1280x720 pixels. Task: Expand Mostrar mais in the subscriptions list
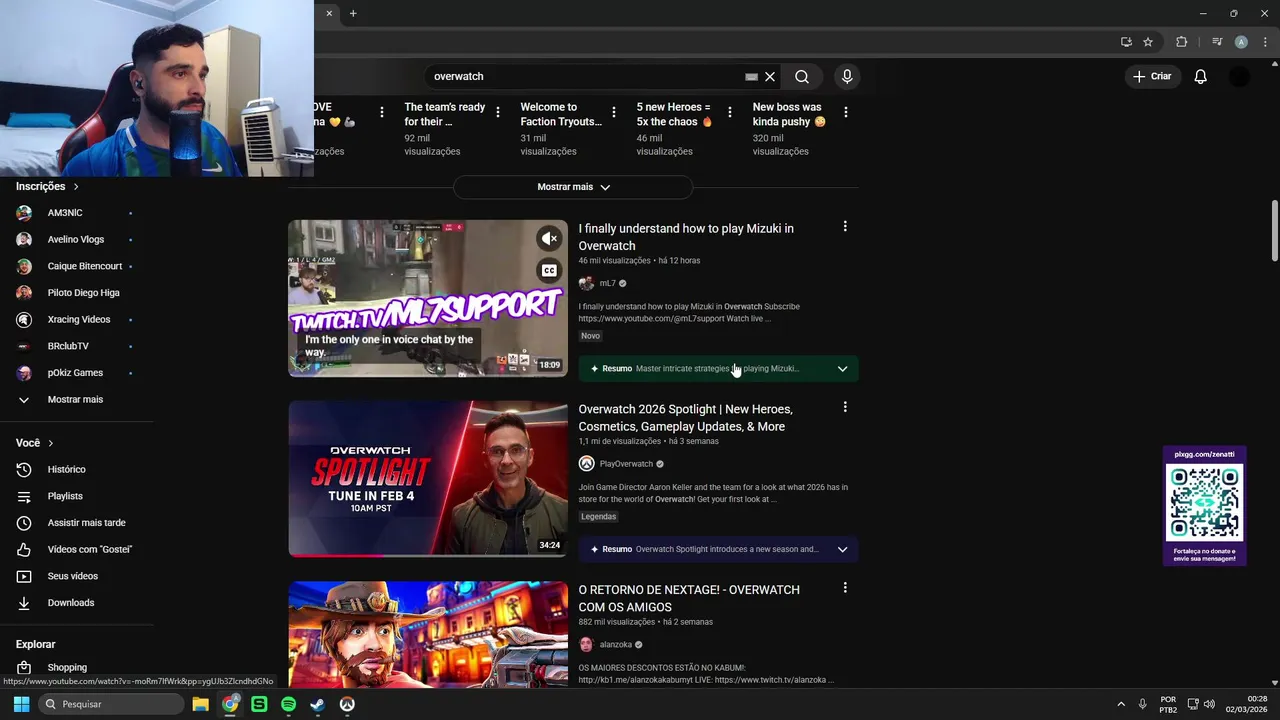(76, 399)
